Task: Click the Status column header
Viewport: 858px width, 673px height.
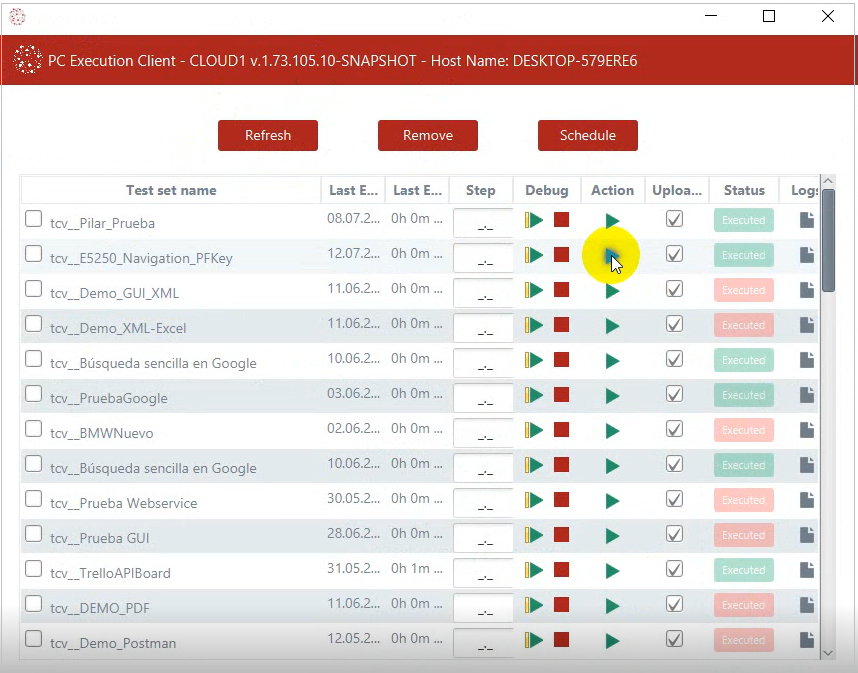Action: click(x=744, y=190)
